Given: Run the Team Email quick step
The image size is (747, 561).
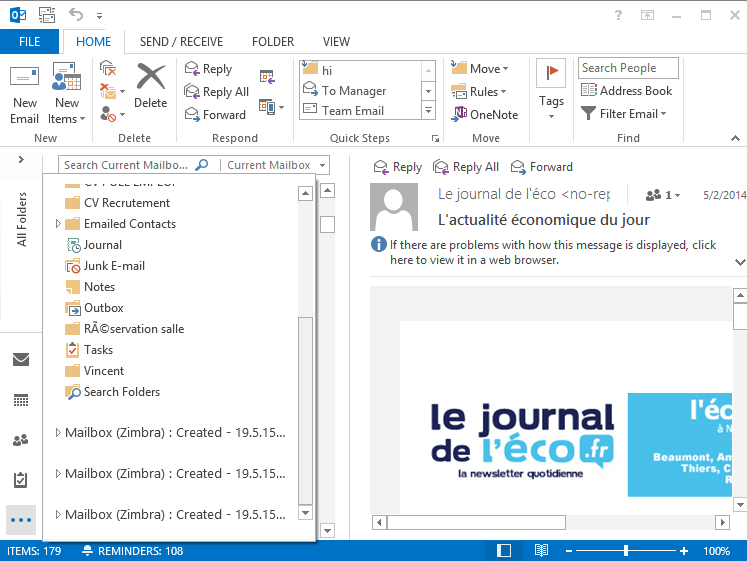Looking at the screenshot, I should click(x=361, y=110).
